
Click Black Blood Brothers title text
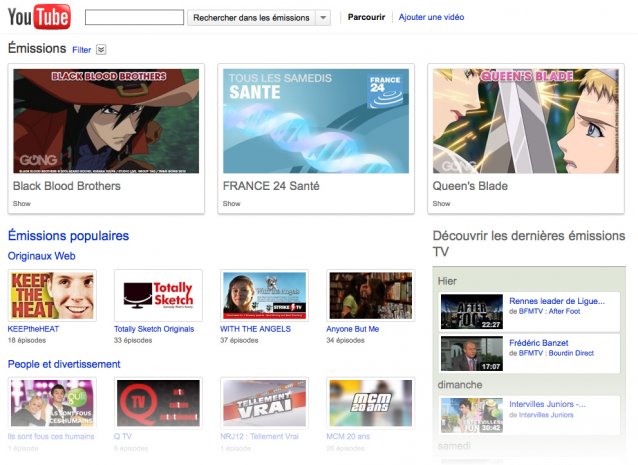click(x=67, y=186)
